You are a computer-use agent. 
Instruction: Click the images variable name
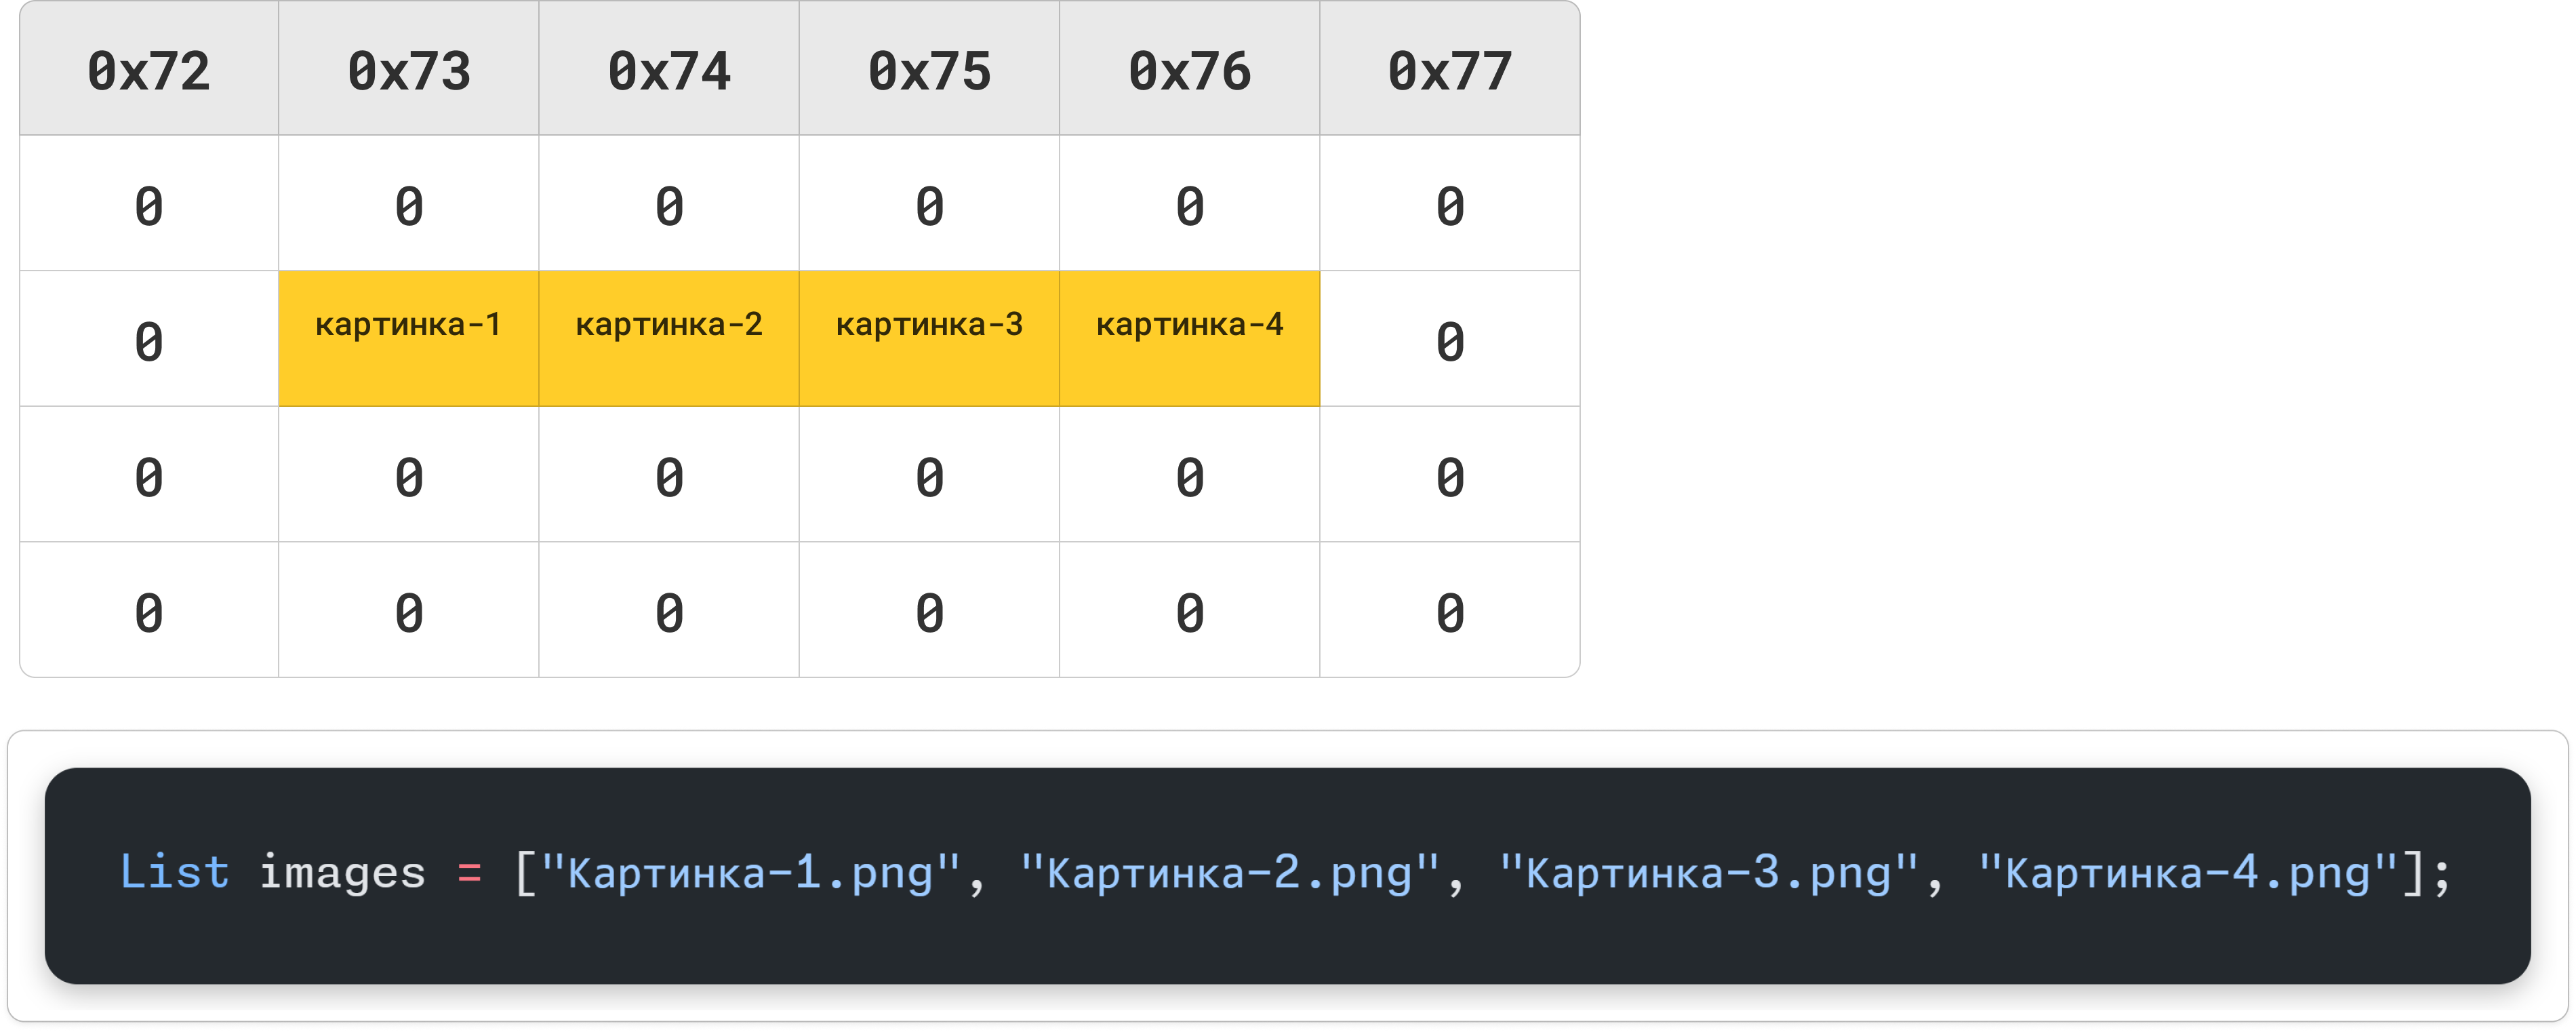tap(342, 873)
